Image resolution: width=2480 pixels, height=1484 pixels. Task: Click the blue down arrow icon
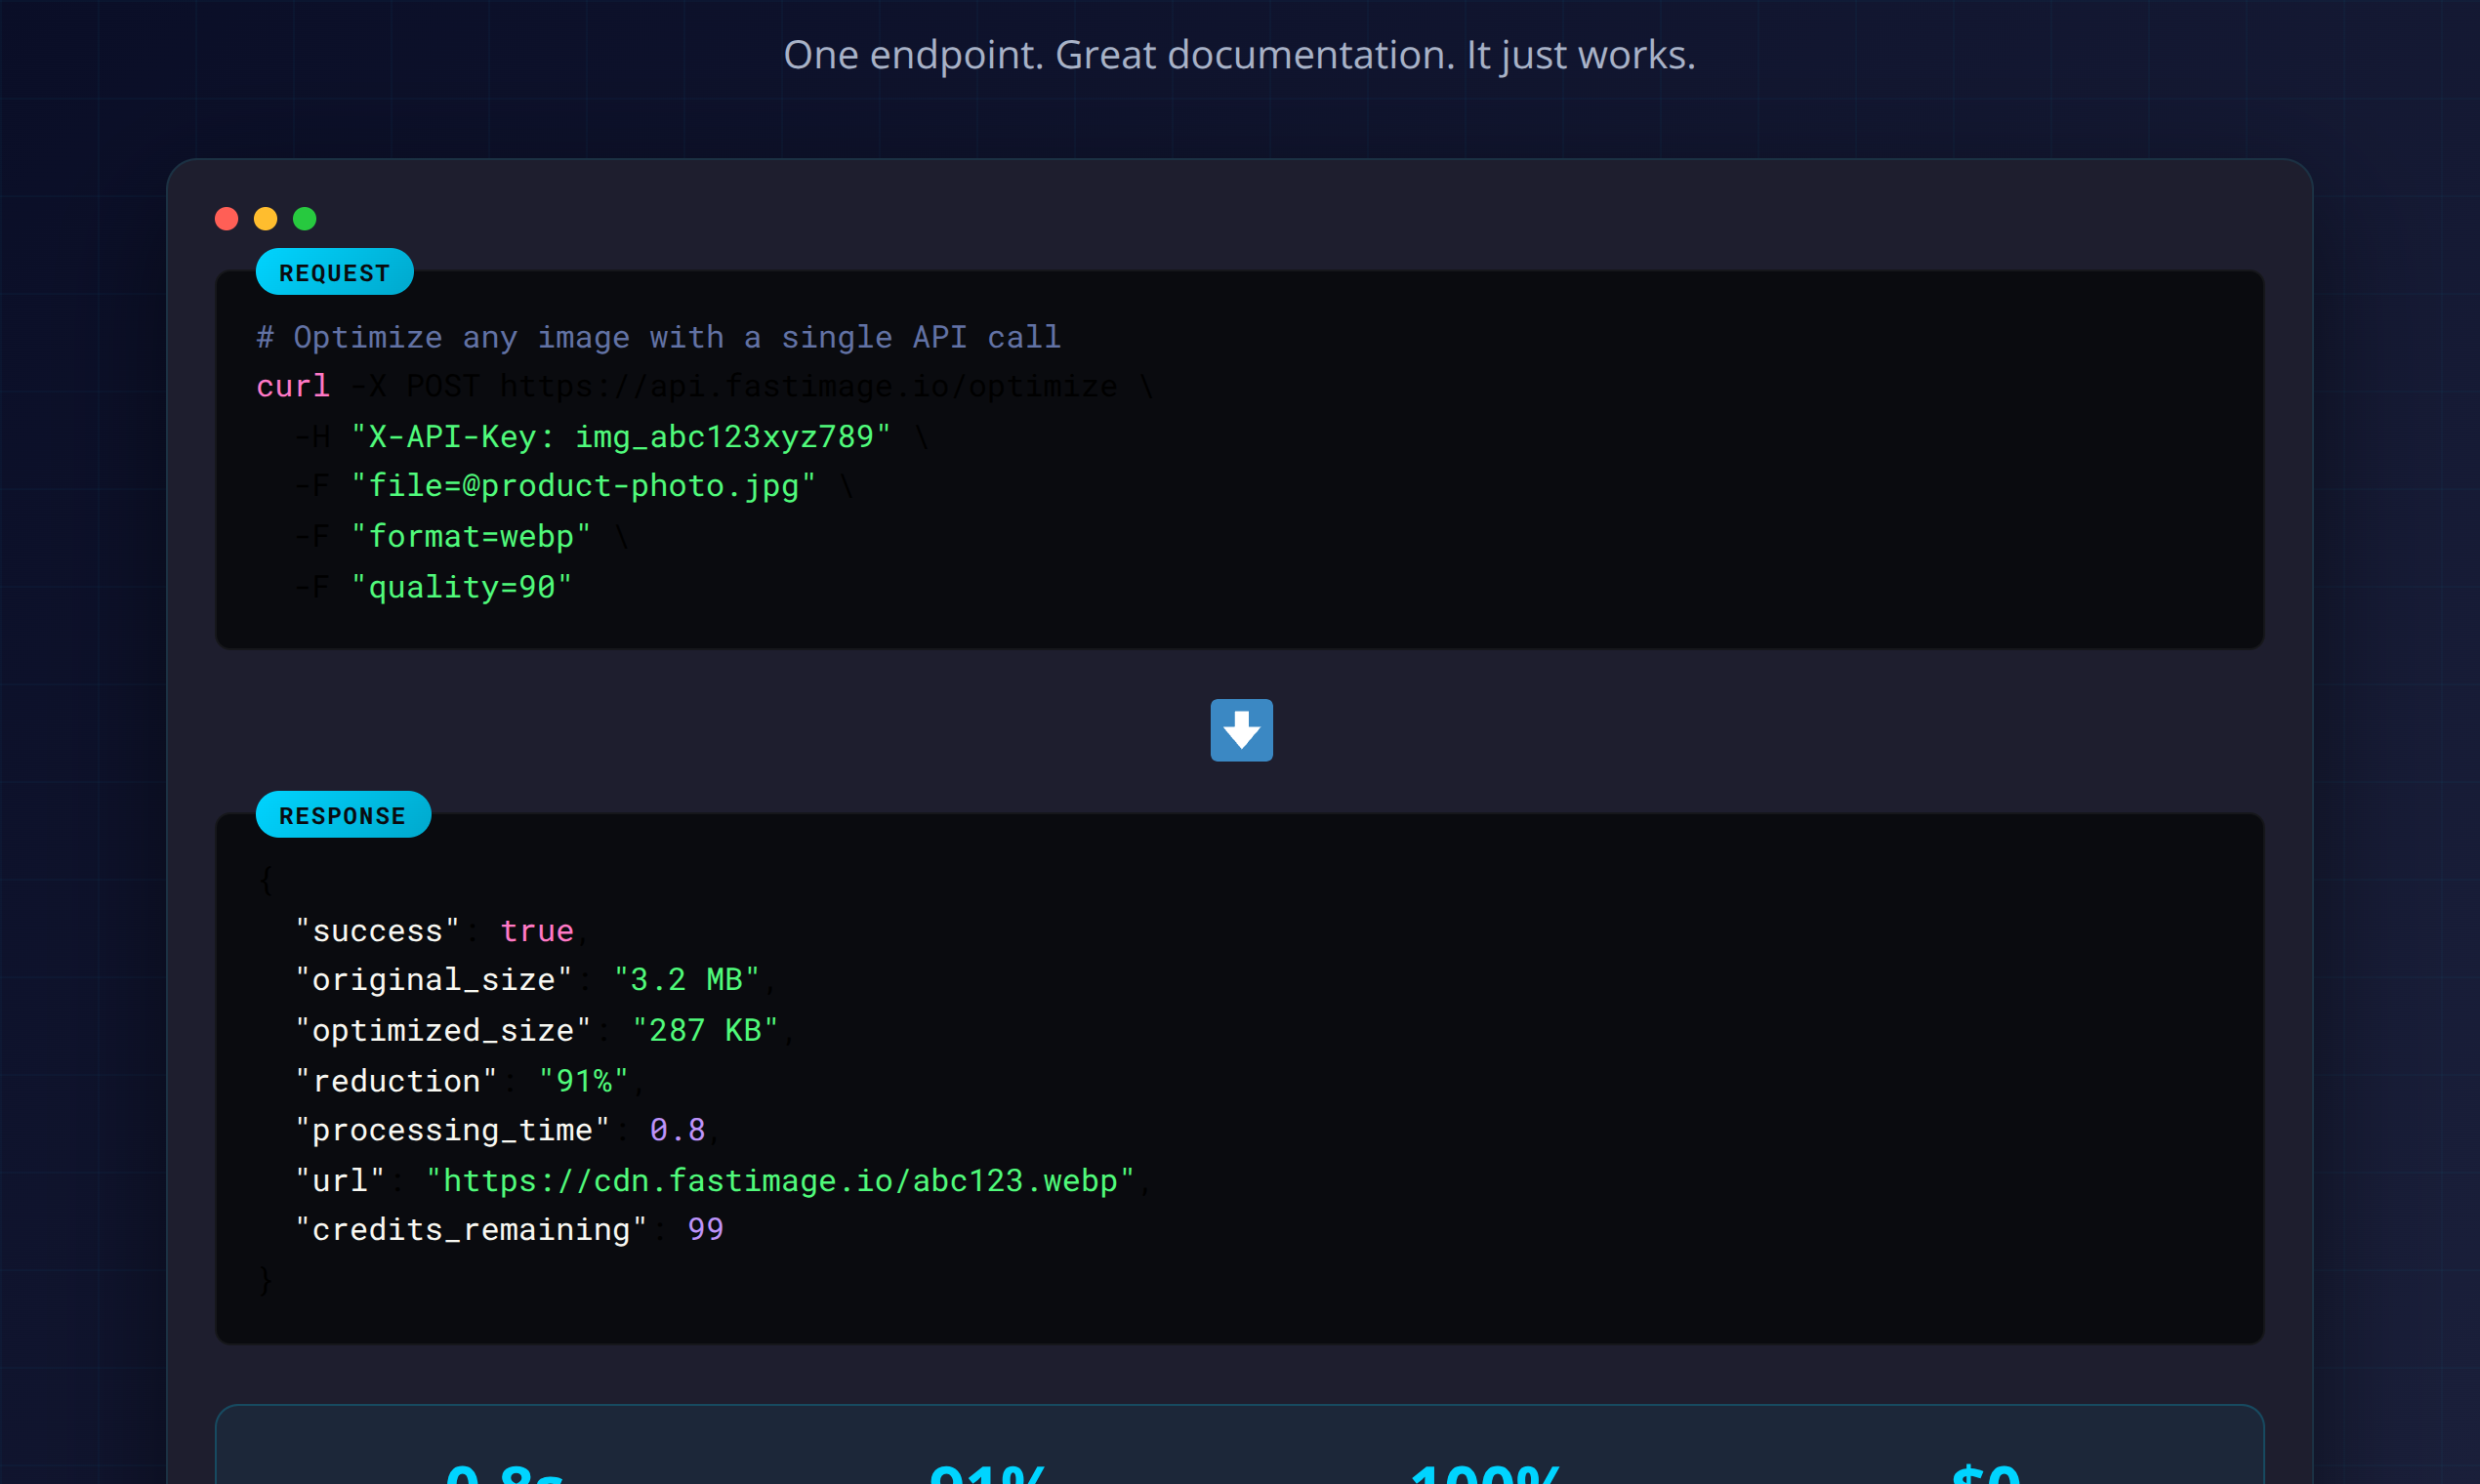click(x=1241, y=730)
